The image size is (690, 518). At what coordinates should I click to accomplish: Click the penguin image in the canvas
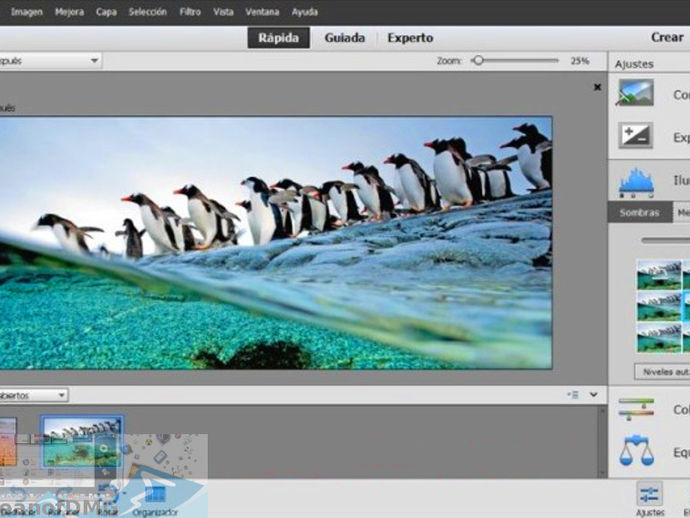tap(276, 242)
